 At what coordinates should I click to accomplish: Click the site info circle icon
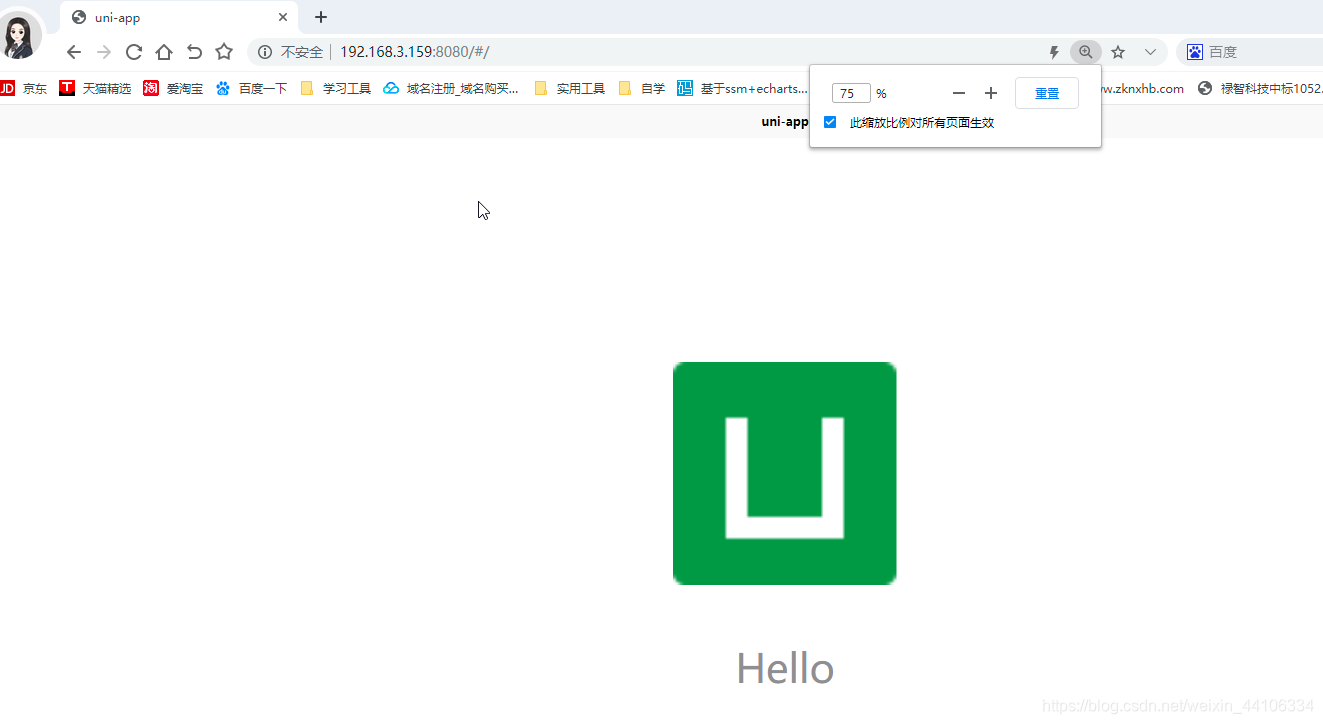point(265,52)
